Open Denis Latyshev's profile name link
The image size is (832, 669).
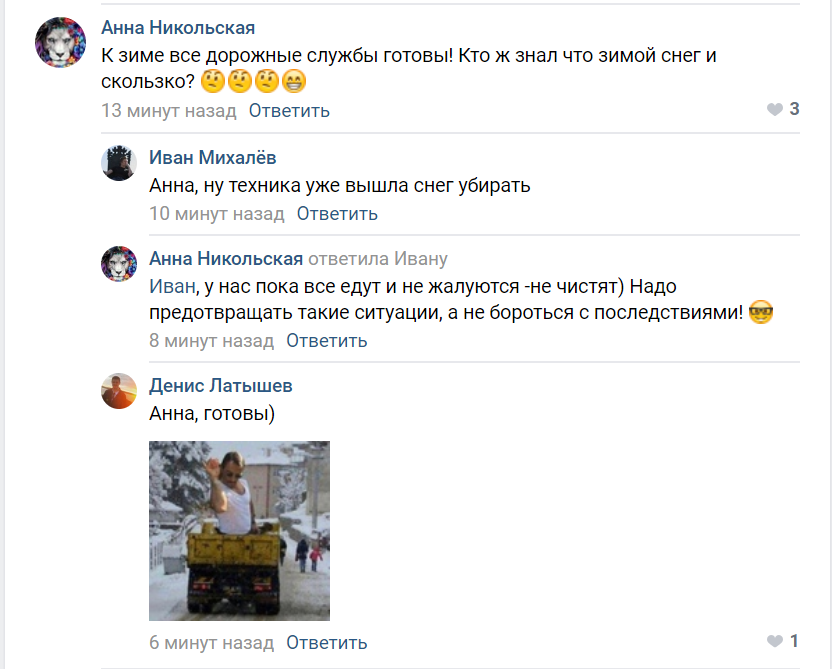(220, 386)
